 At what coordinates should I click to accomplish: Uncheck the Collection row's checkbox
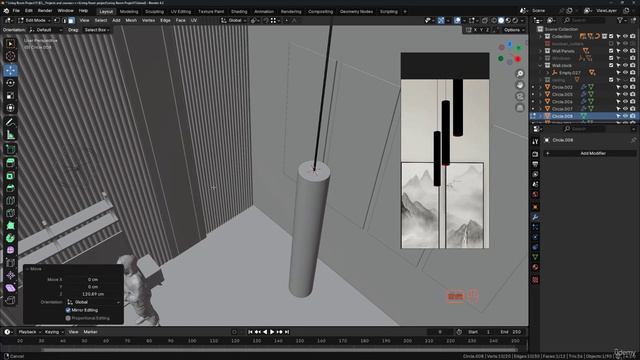point(611,36)
